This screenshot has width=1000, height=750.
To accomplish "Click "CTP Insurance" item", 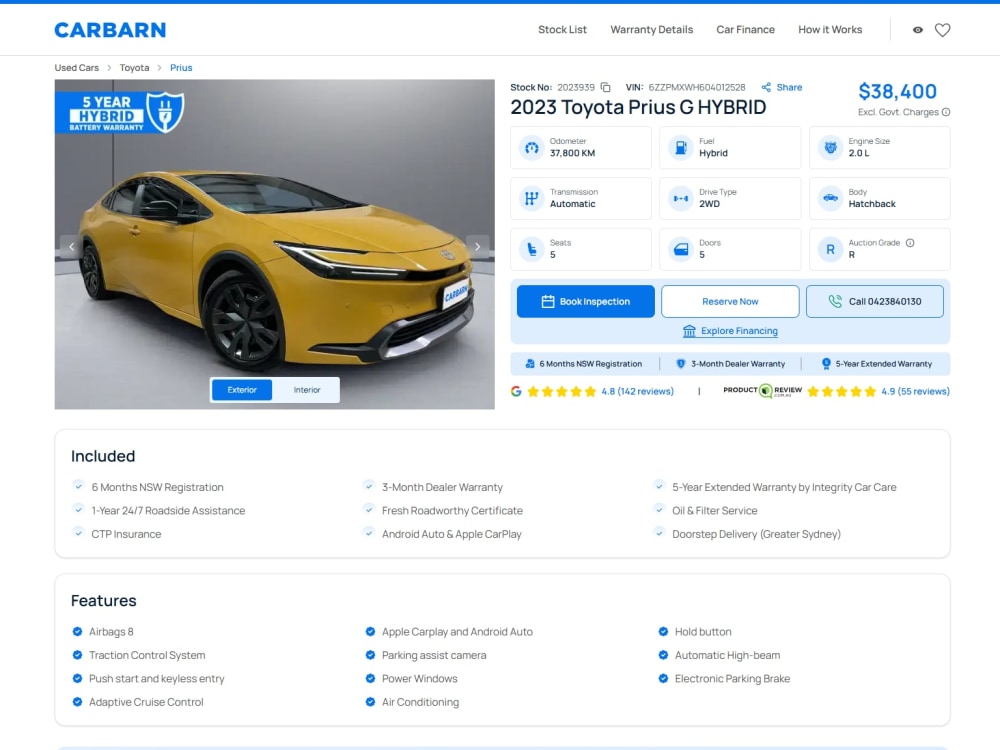I will [126, 534].
